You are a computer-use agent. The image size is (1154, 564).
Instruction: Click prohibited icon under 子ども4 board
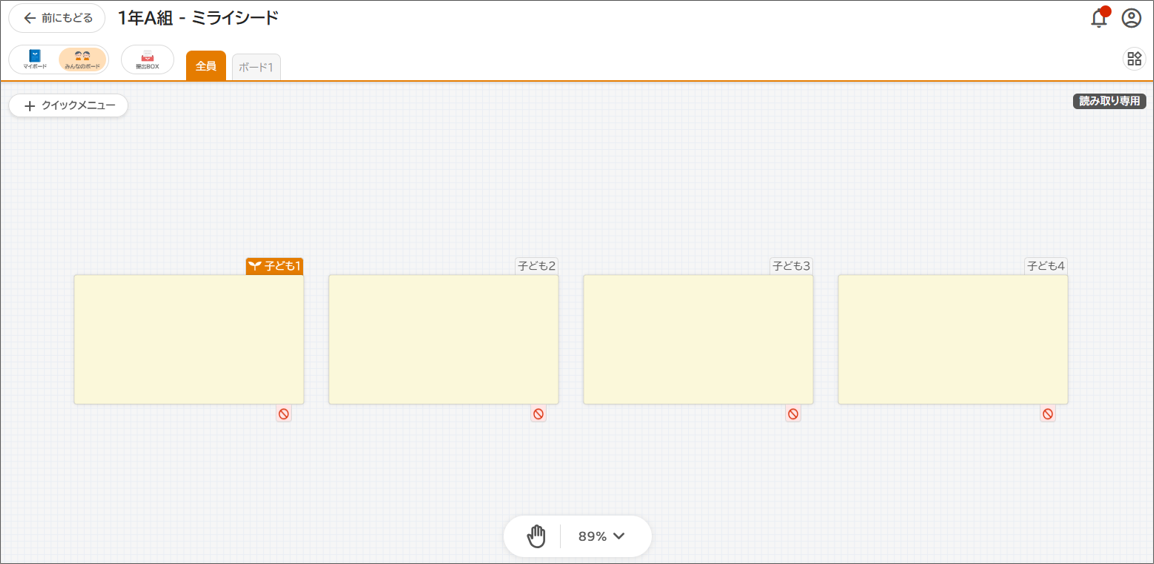1048,414
